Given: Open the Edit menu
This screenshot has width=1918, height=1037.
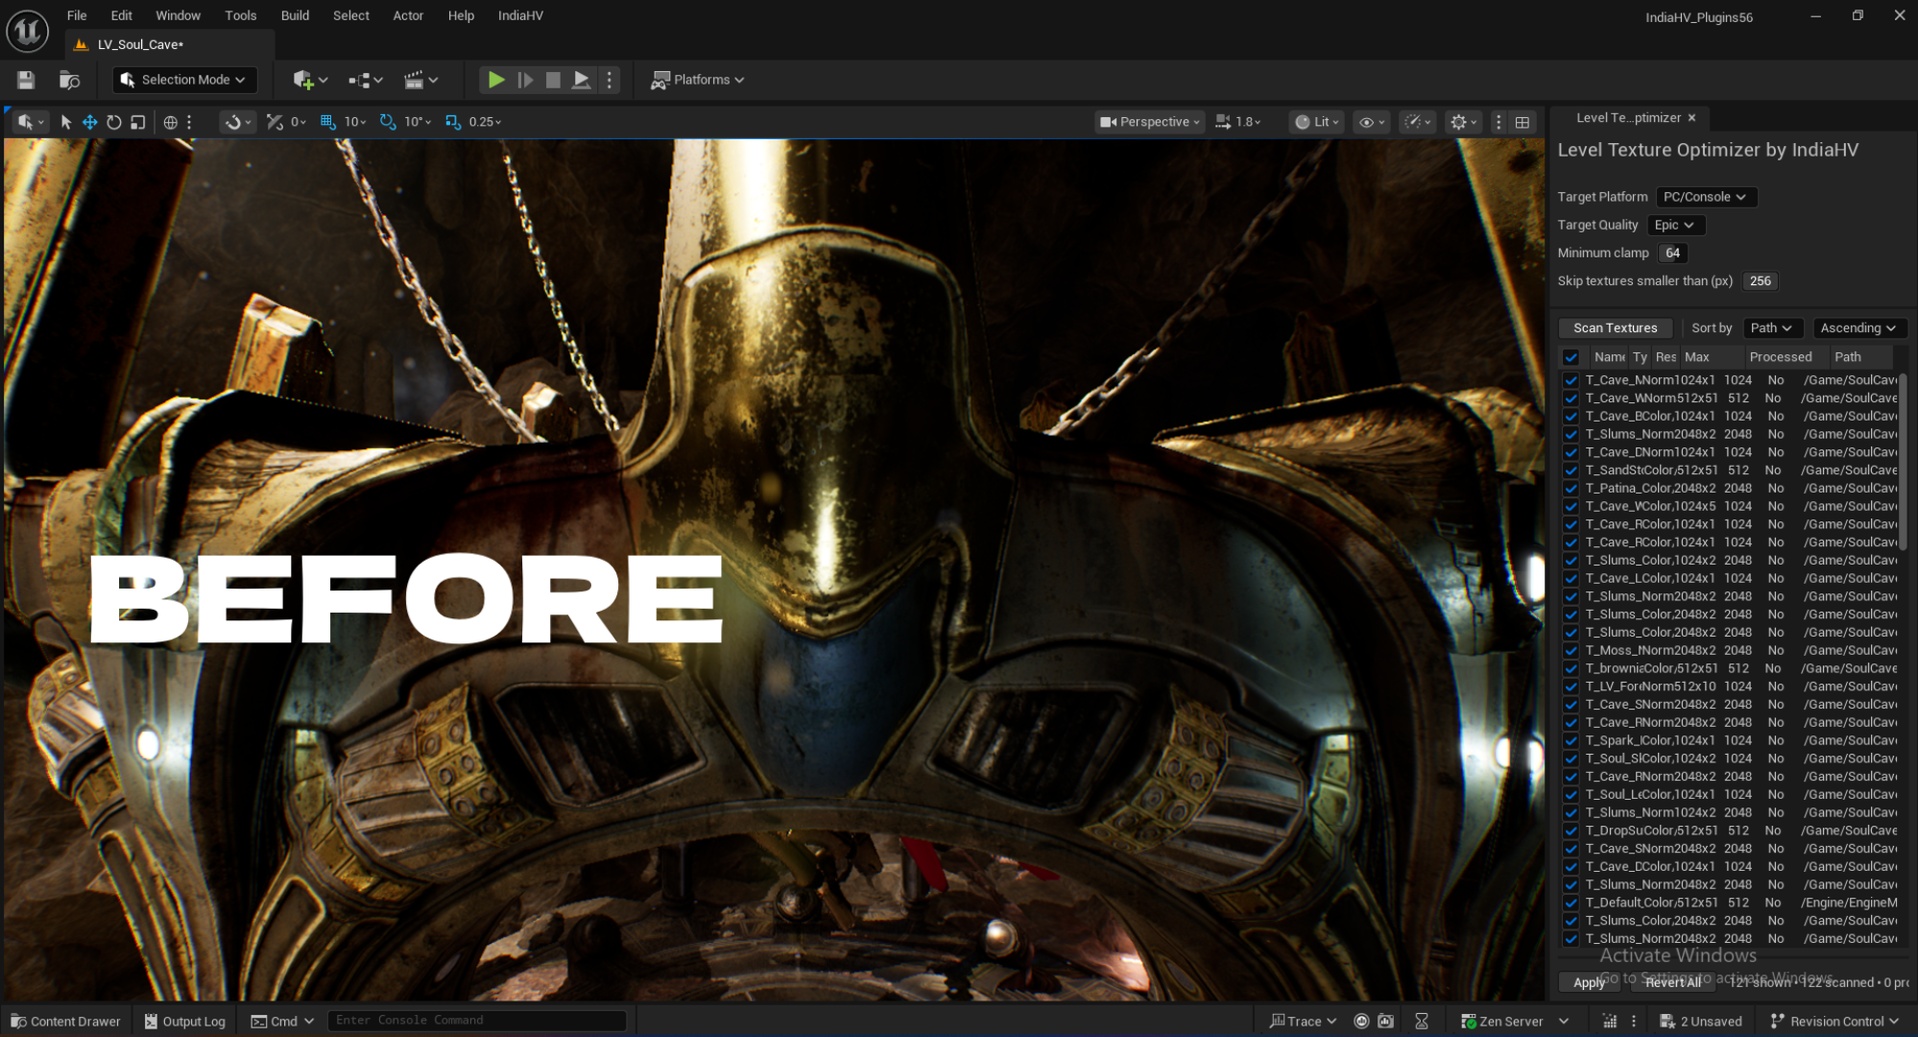Looking at the screenshot, I should (x=121, y=16).
